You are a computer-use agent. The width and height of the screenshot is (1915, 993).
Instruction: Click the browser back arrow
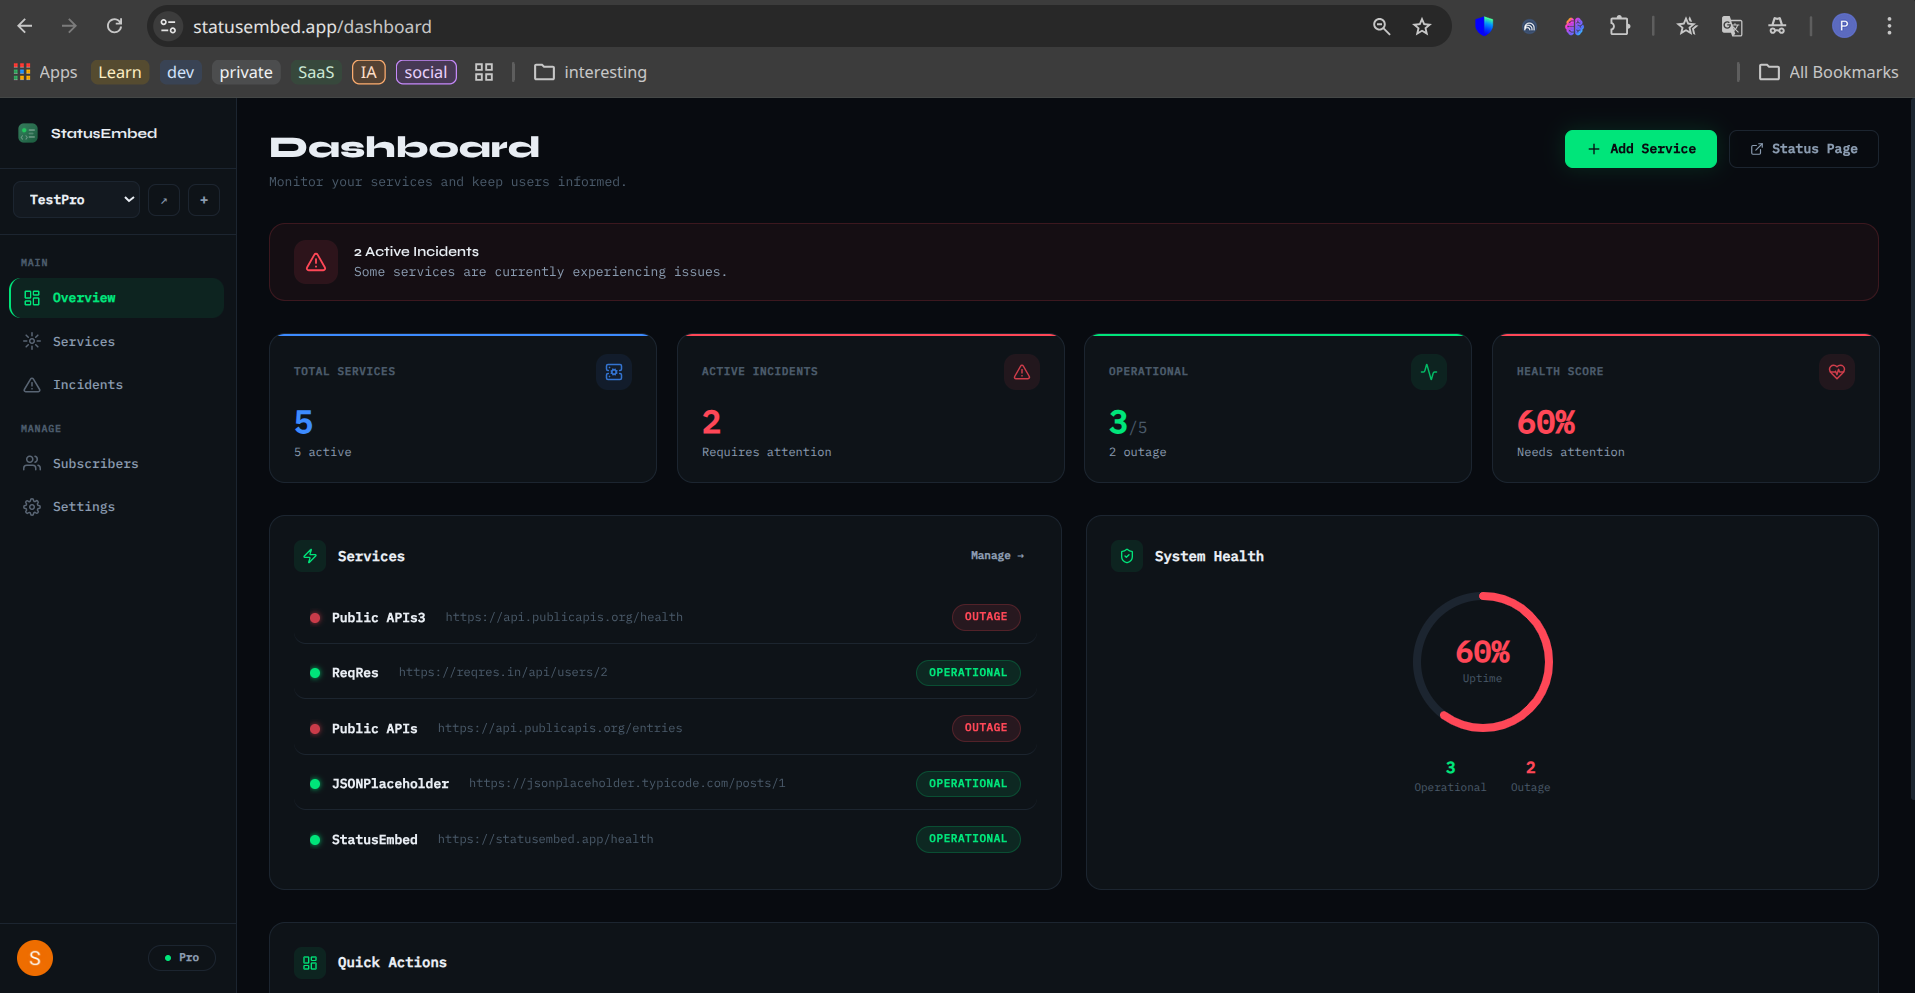coord(25,26)
